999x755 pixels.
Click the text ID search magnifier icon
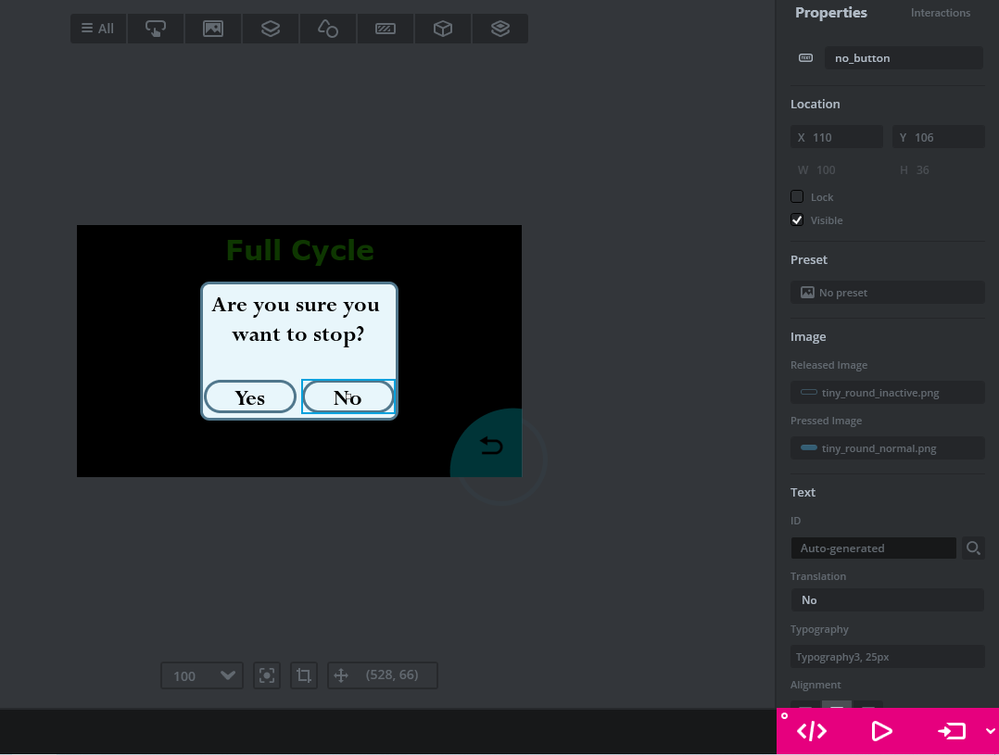[973, 548]
